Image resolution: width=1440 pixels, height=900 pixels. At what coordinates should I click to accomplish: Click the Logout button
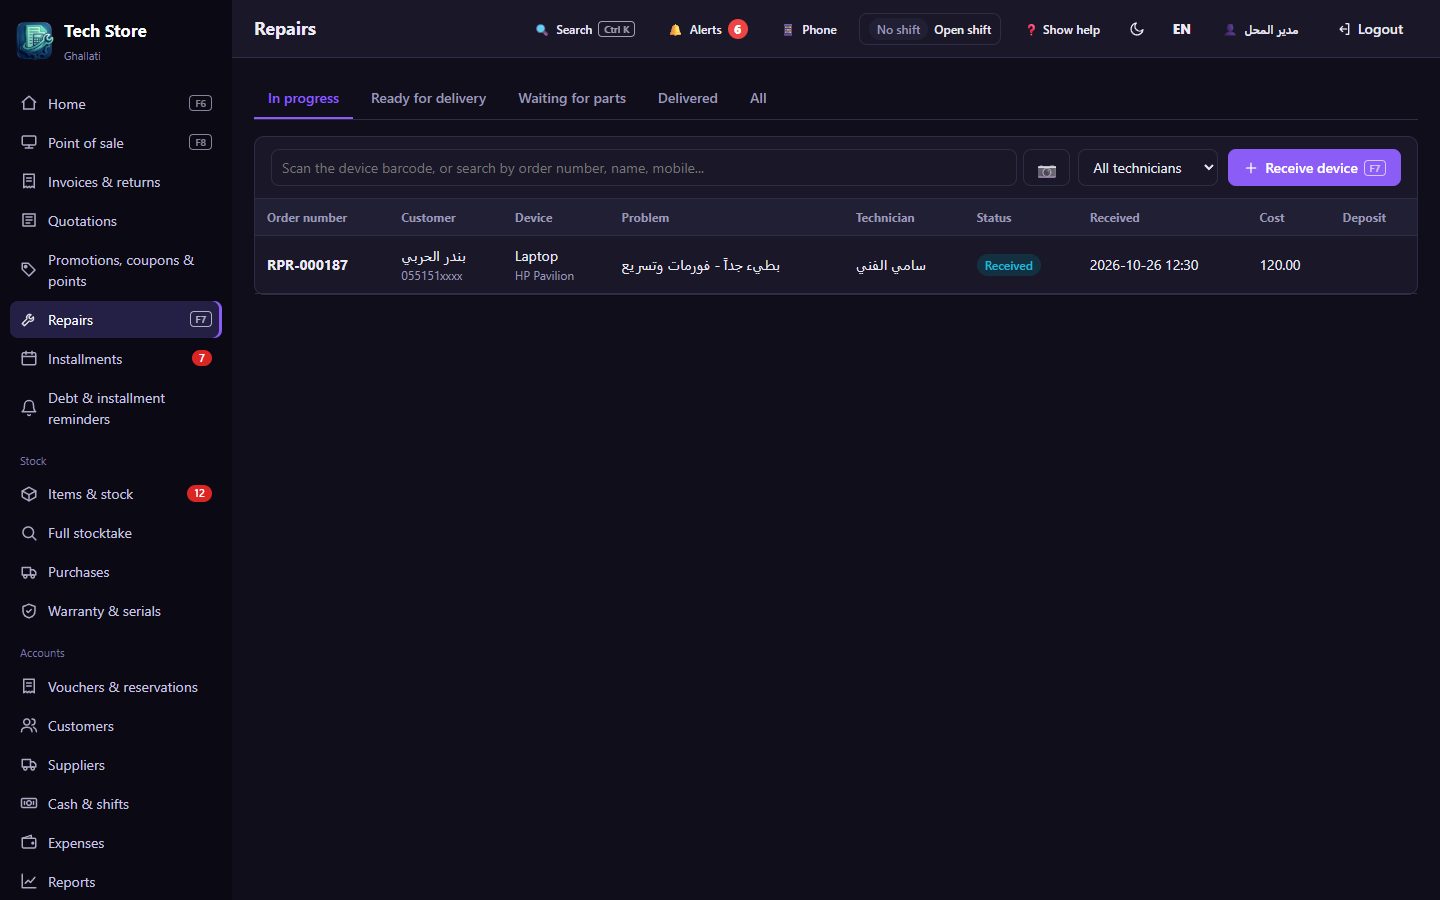(x=1371, y=29)
